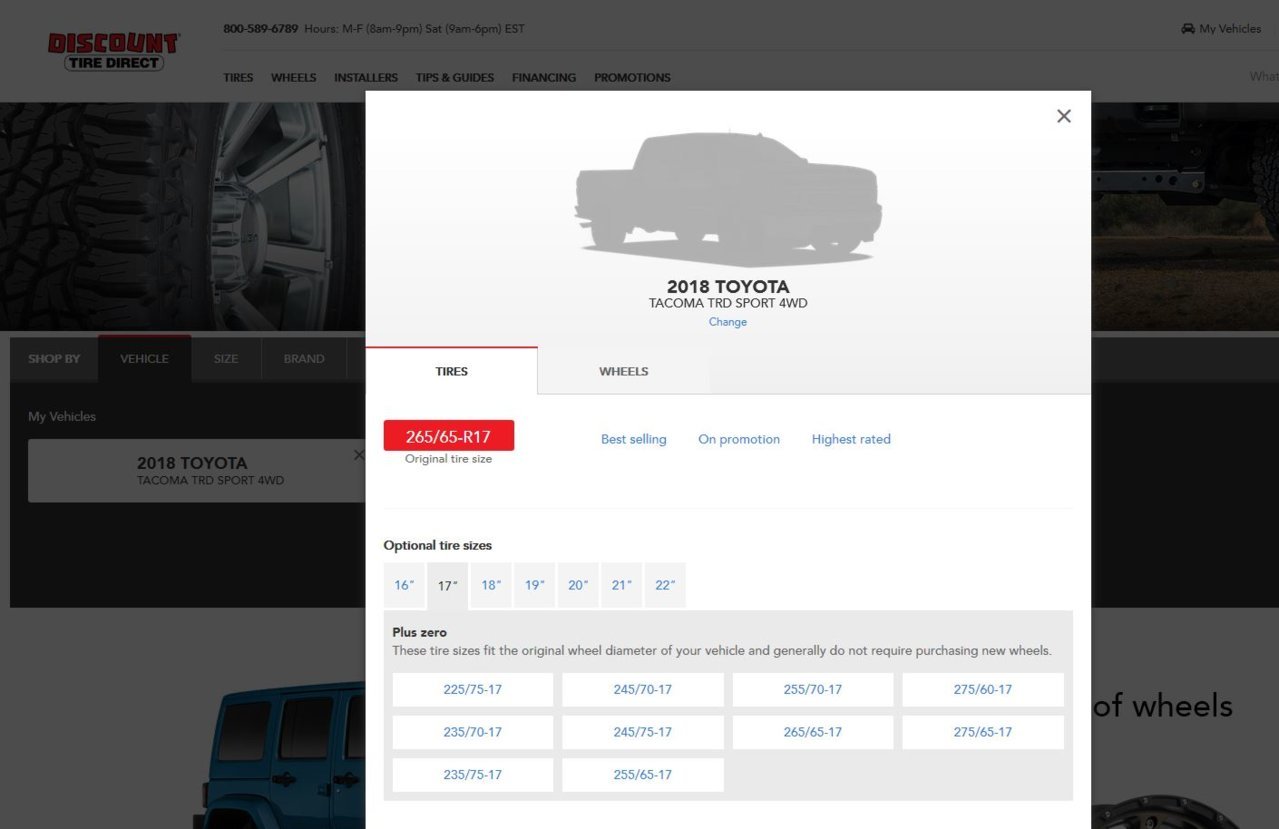Open the TIRES navigation menu
This screenshot has width=1279, height=829.
[238, 77]
